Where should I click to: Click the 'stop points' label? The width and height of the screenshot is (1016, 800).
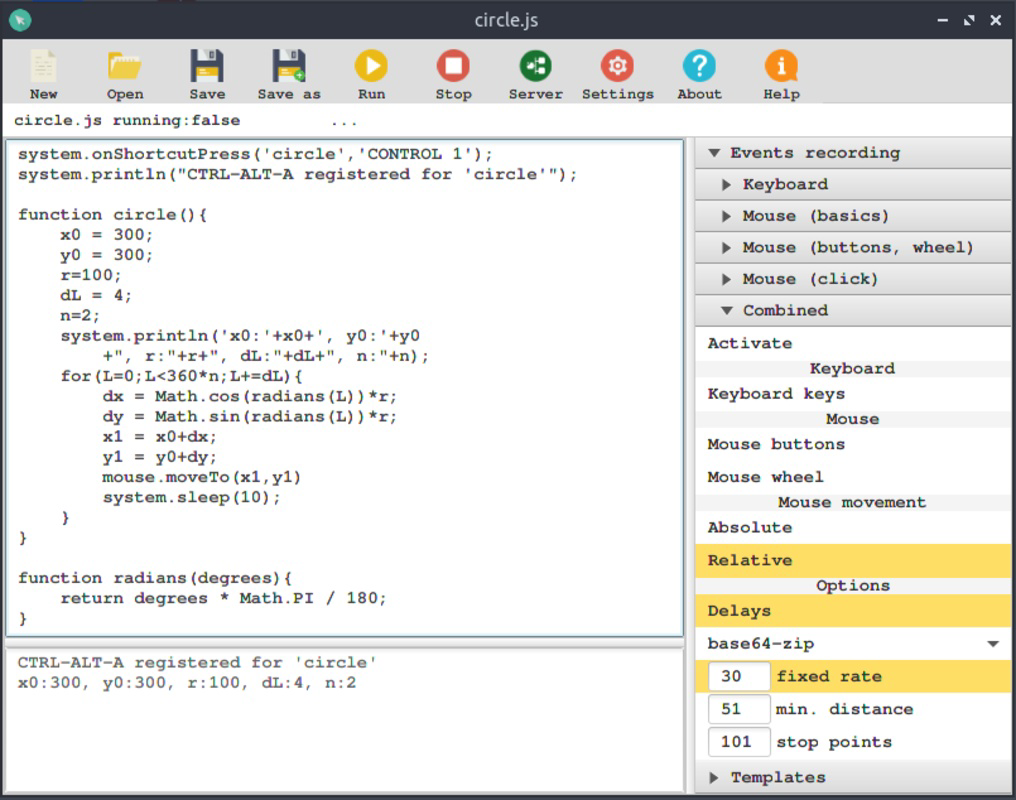[834, 742]
